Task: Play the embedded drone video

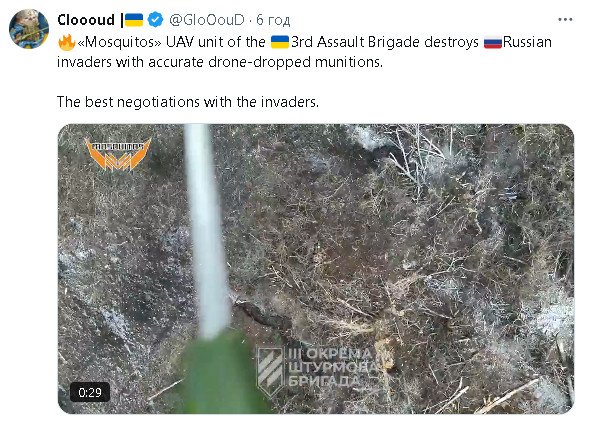Action: click(x=316, y=269)
